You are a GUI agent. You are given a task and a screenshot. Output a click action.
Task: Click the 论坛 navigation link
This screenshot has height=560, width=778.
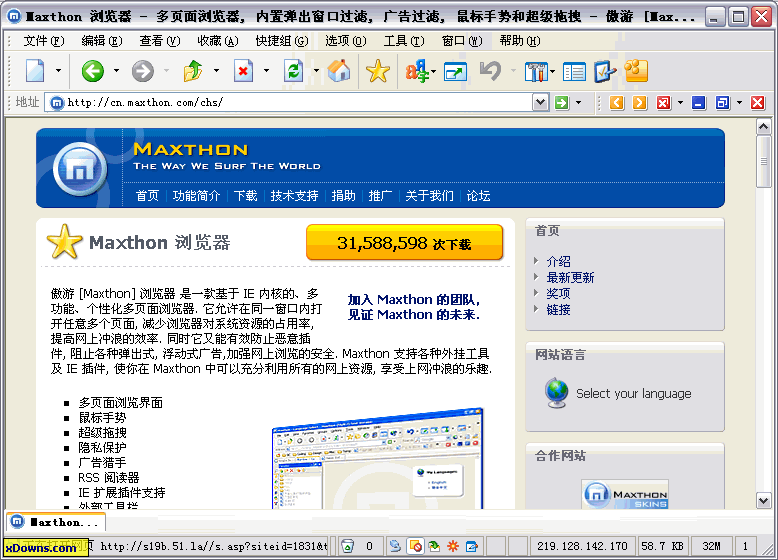point(478,195)
